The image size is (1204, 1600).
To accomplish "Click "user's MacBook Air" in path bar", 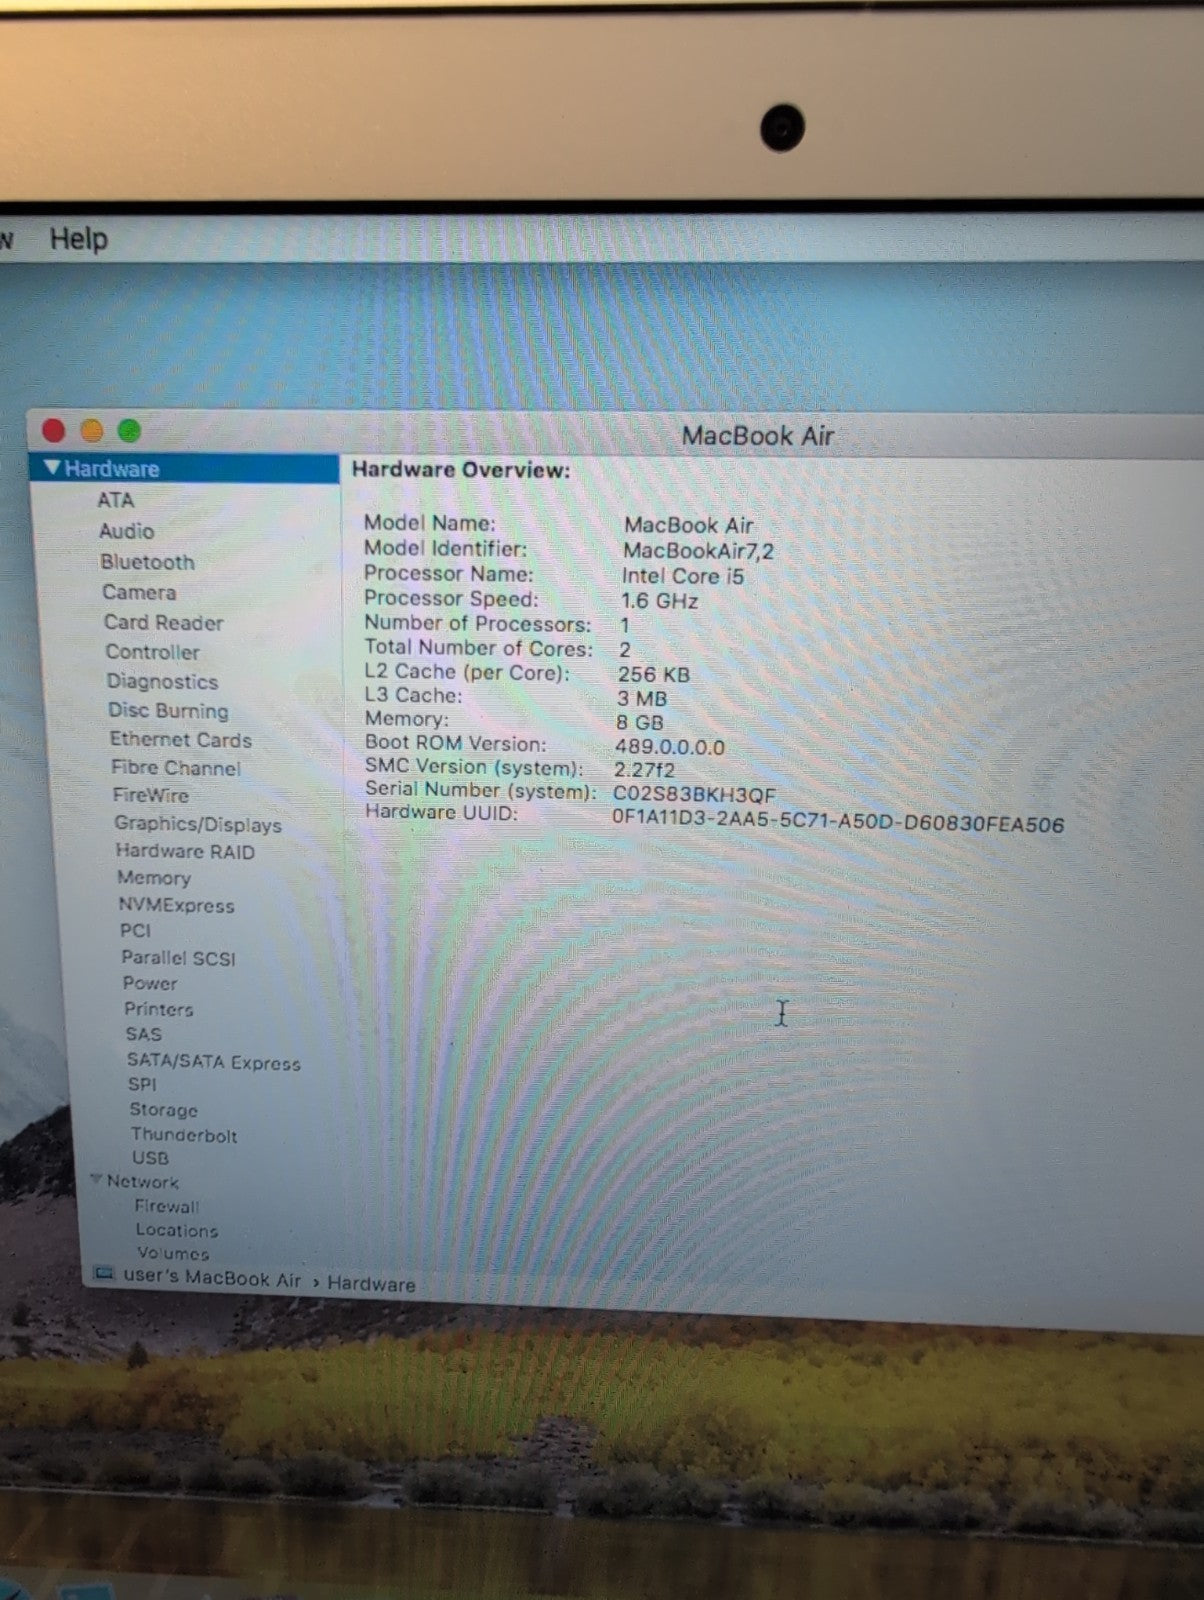I will point(211,1279).
